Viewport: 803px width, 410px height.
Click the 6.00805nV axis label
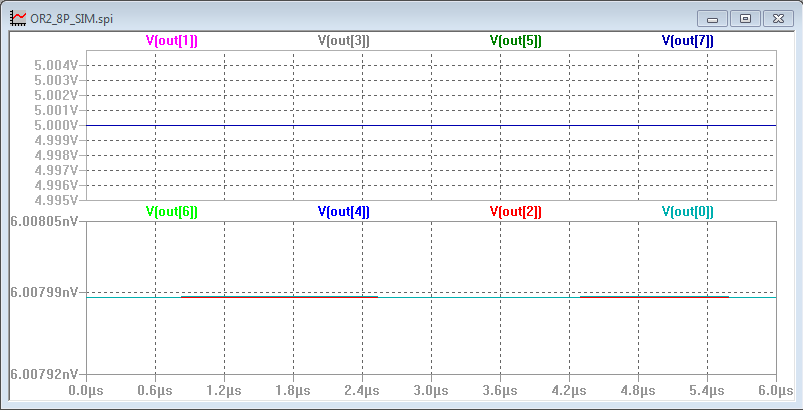click(x=45, y=222)
